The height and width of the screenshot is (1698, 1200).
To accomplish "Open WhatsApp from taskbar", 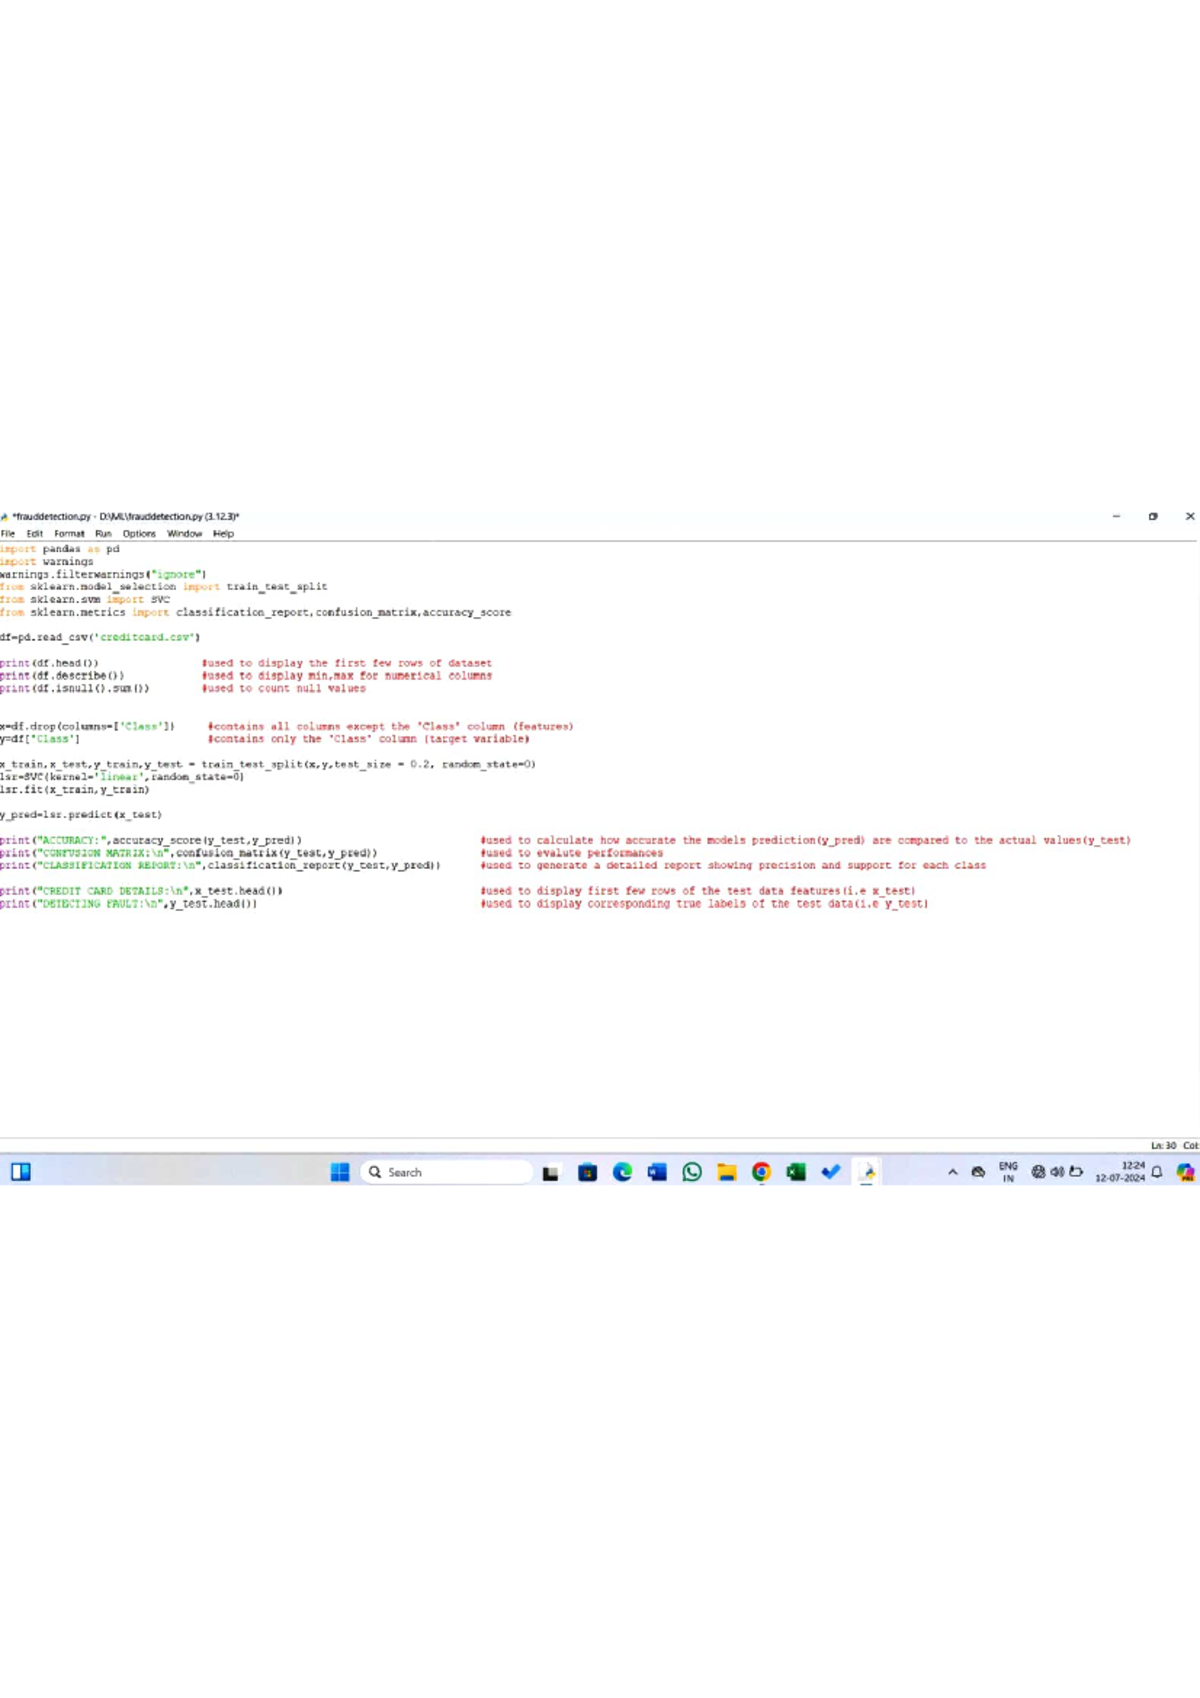I will click(x=692, y=1172).
